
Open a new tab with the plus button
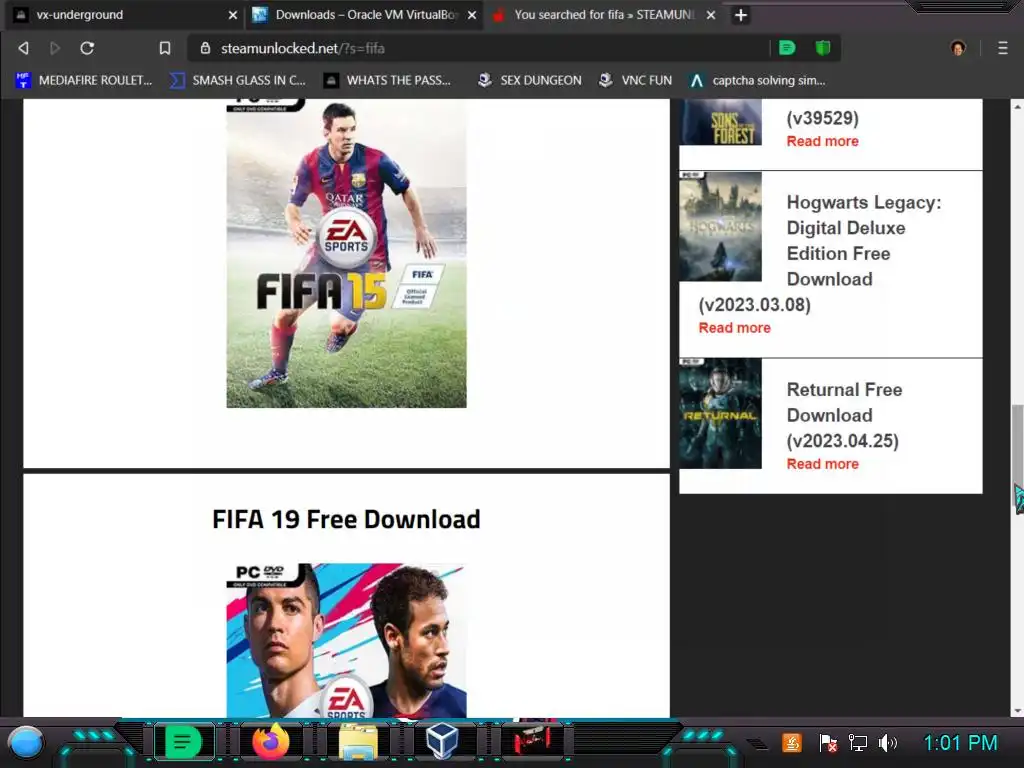pos(741,15)
